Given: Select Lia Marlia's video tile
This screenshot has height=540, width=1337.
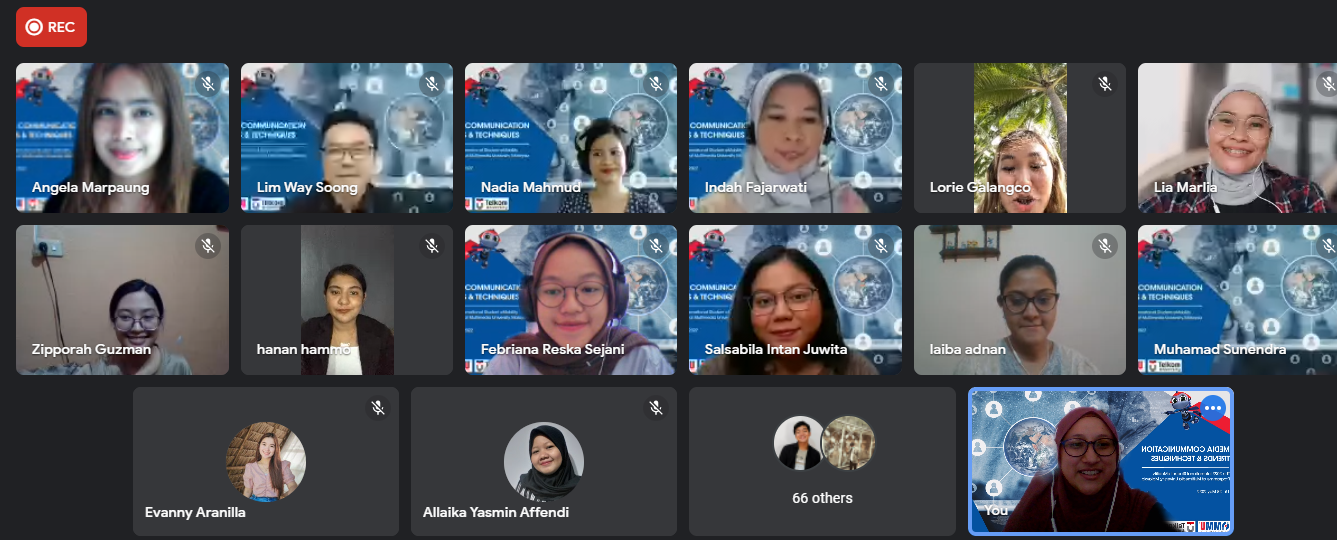Looking at the screenshot, I should [x=1237, y=138].
